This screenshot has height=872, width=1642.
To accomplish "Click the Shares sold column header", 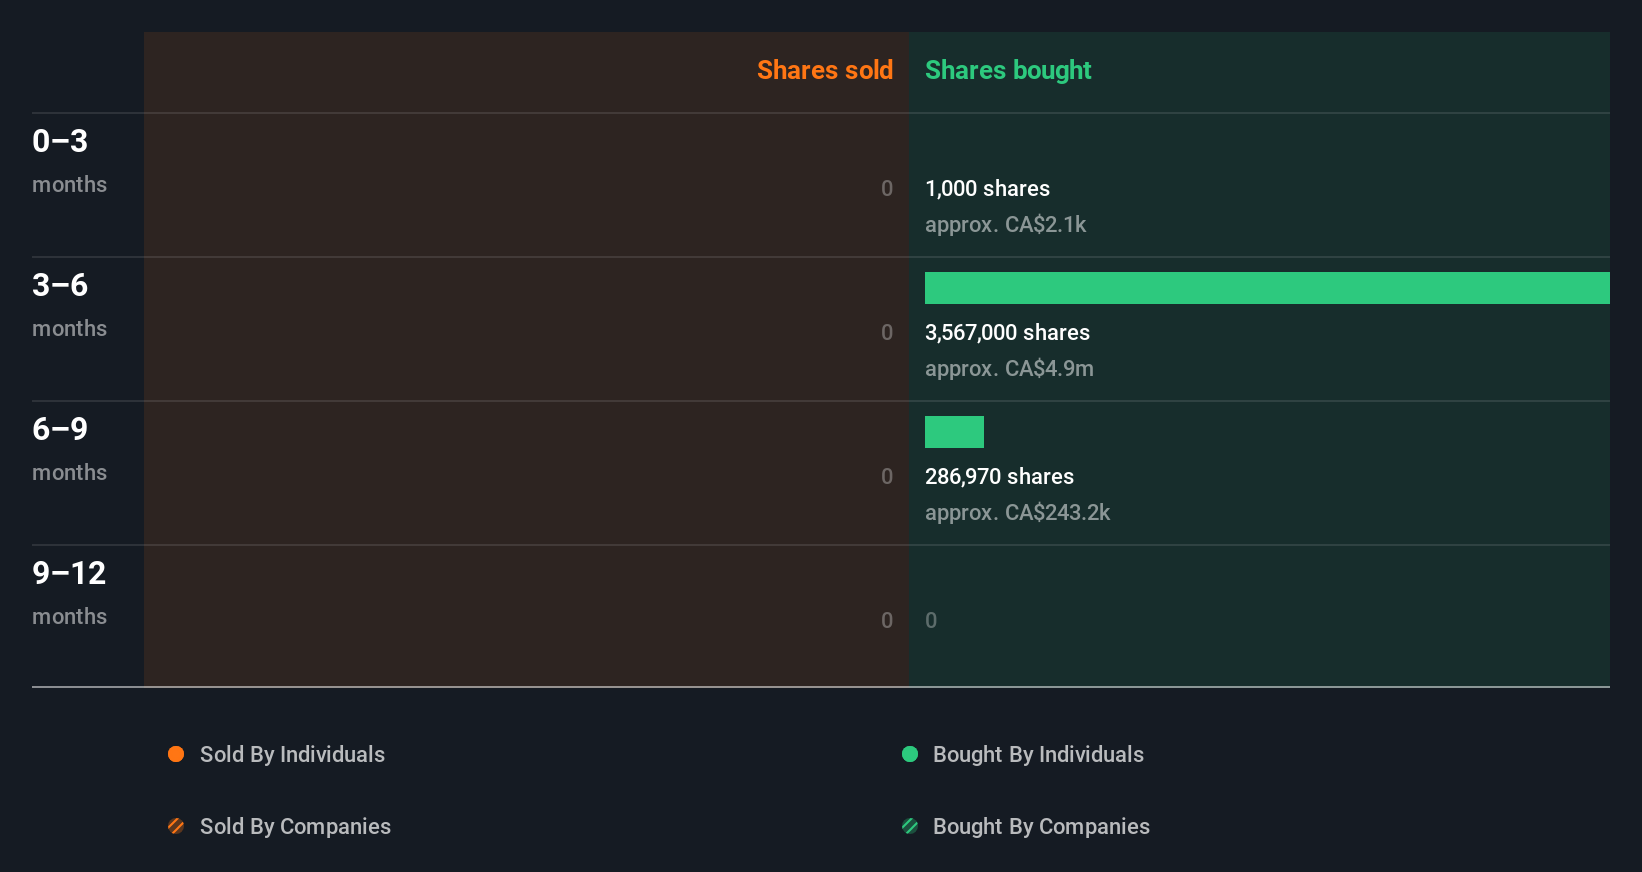I will 825,70.
